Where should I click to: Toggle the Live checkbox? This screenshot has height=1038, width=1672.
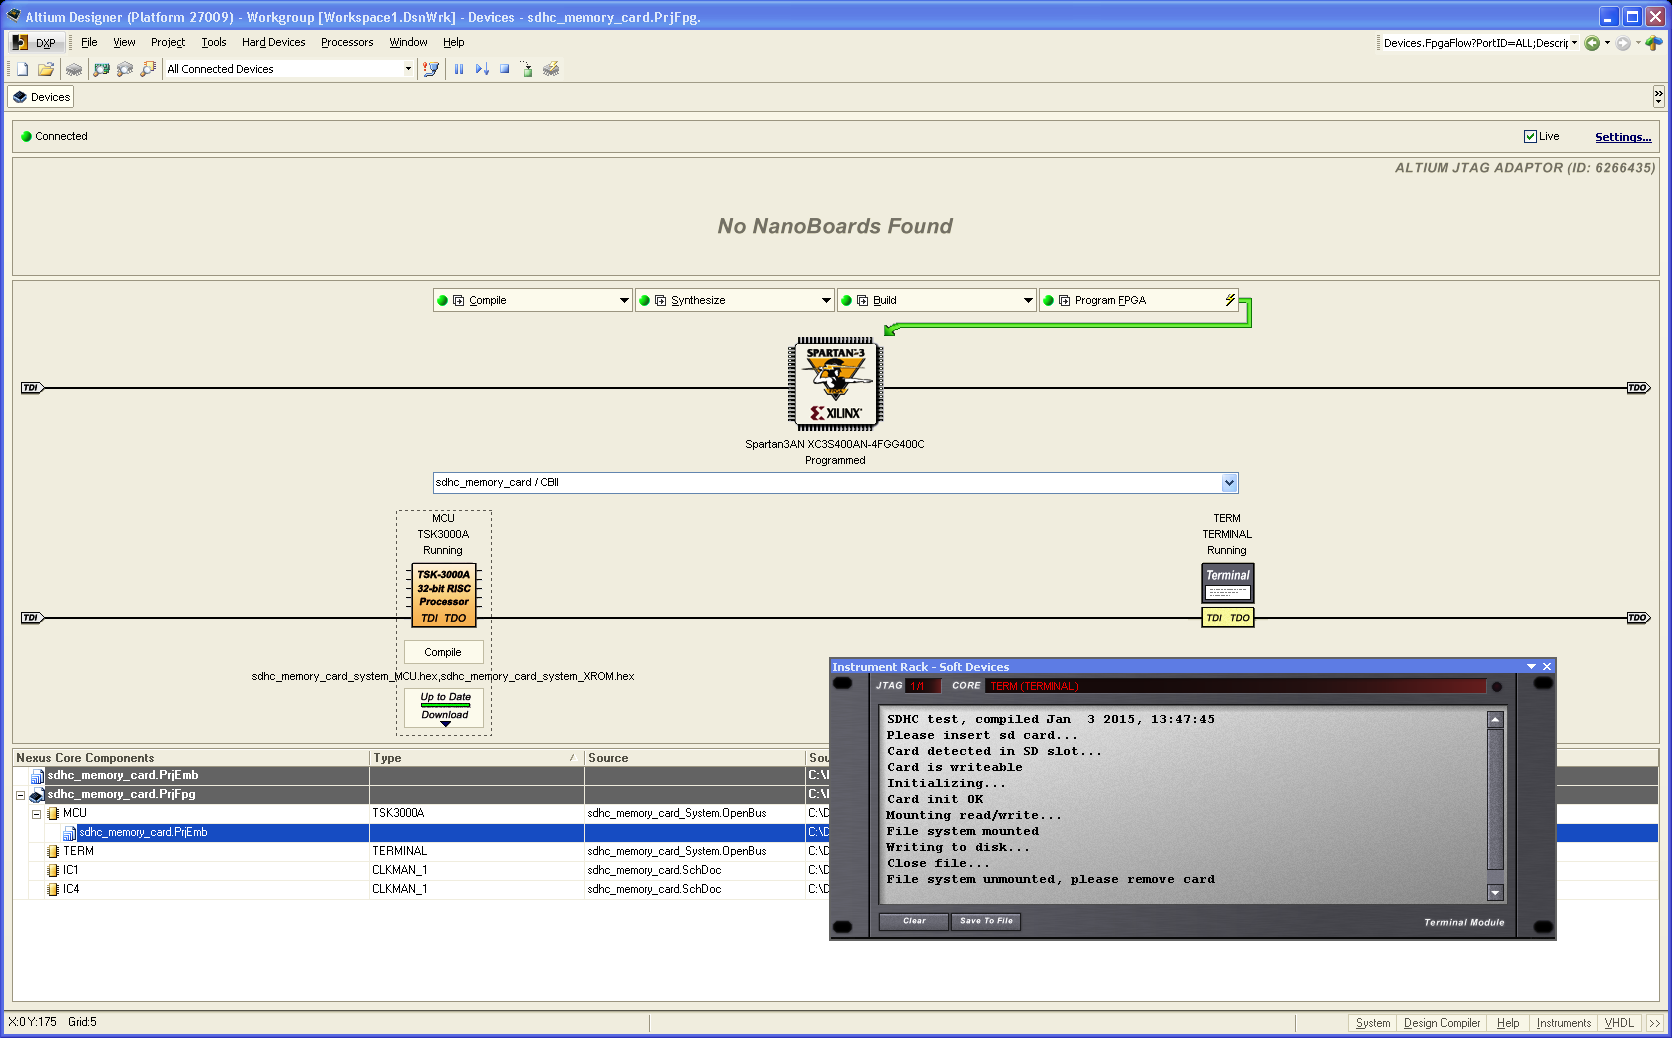pos(1530,137)
